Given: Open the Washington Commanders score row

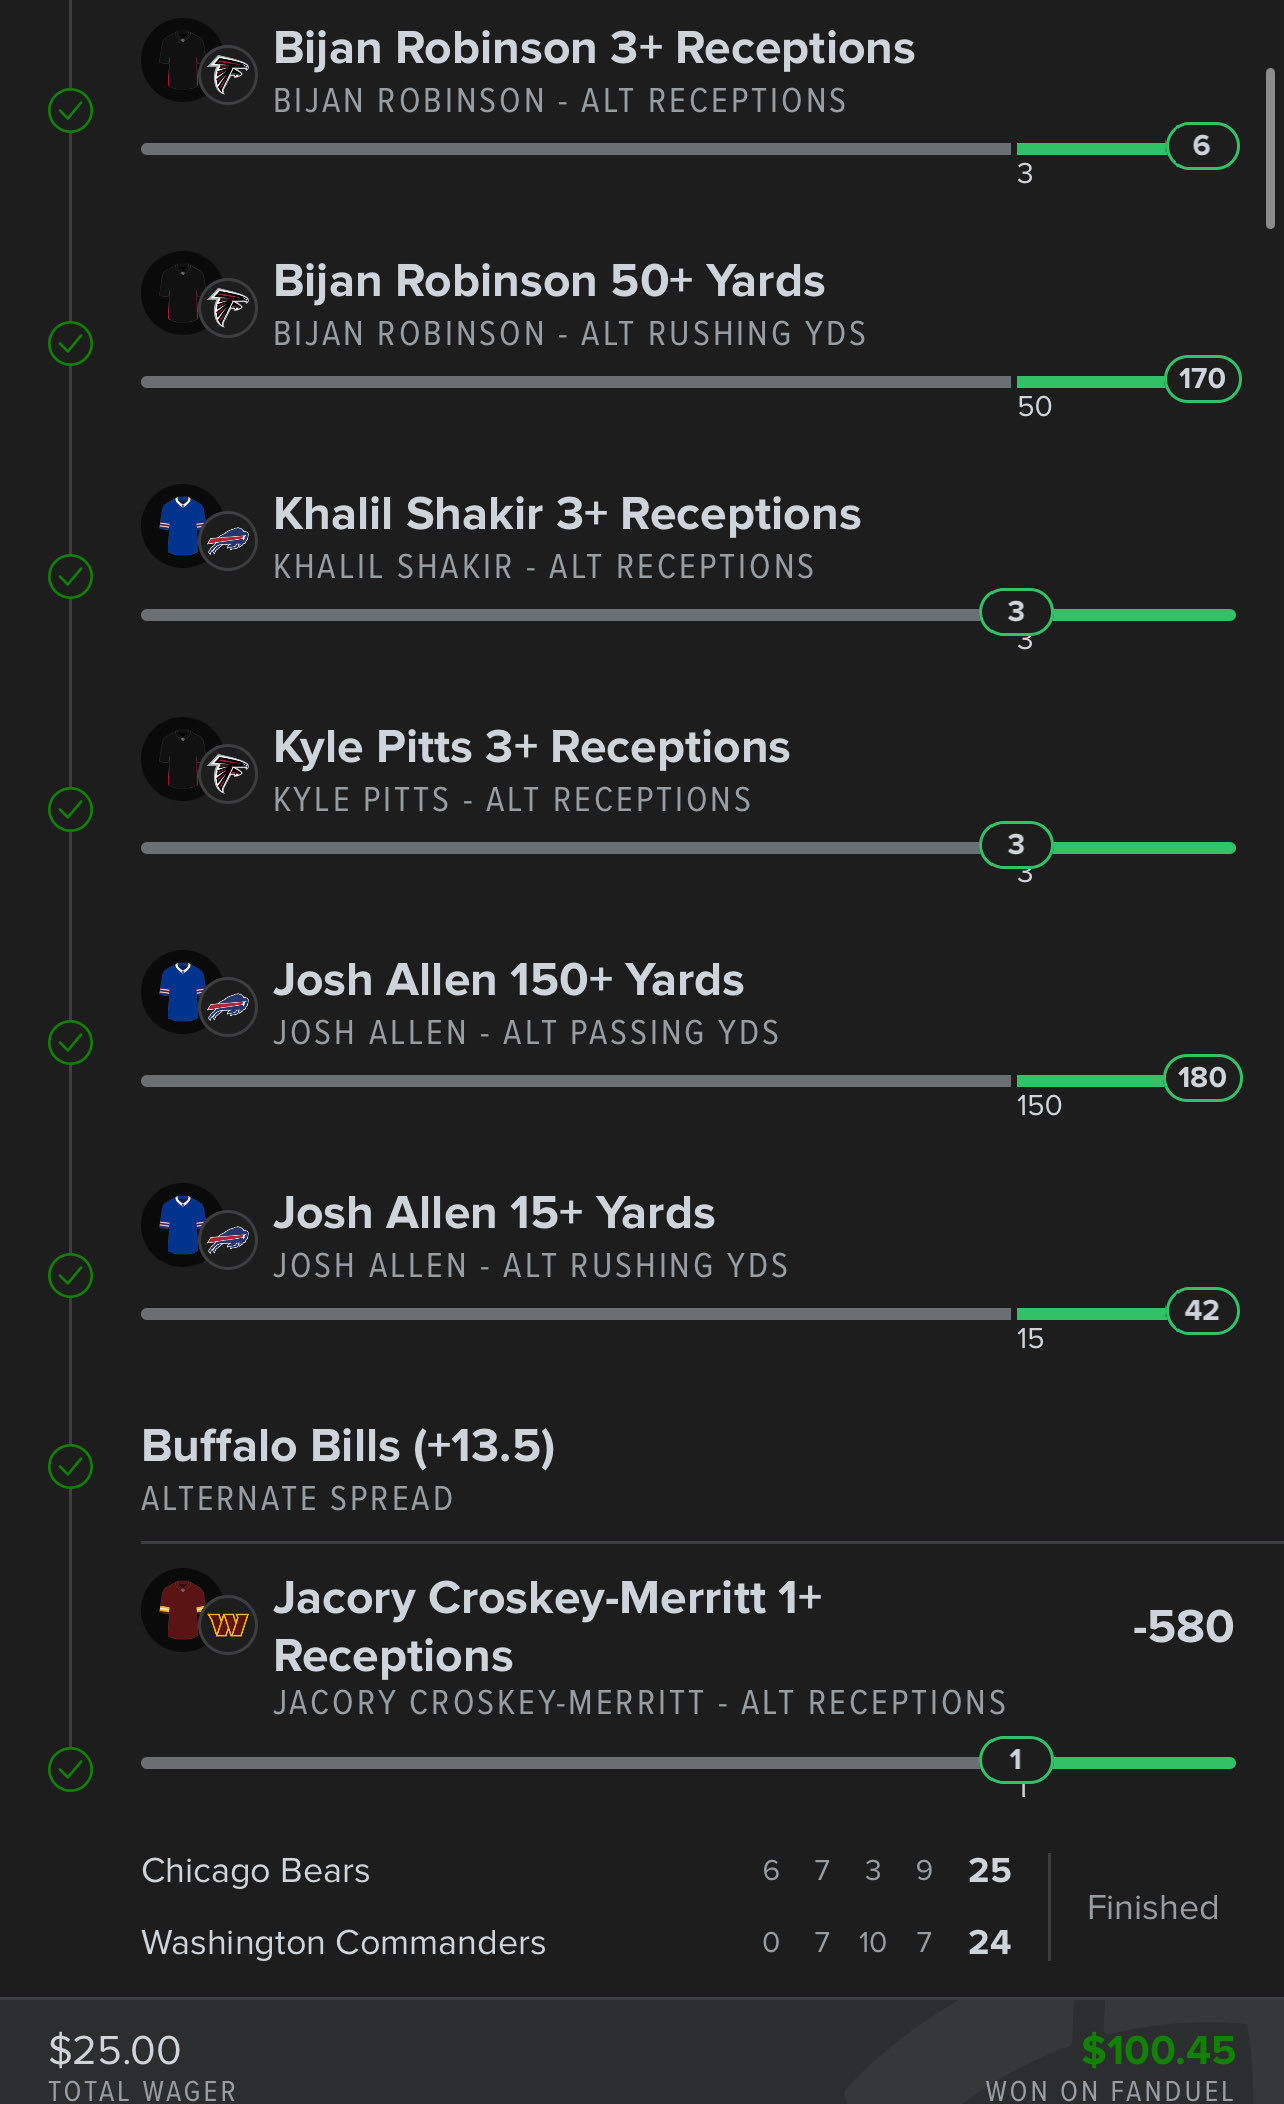Looking at the screenshot, I should tap(343, 1943).
